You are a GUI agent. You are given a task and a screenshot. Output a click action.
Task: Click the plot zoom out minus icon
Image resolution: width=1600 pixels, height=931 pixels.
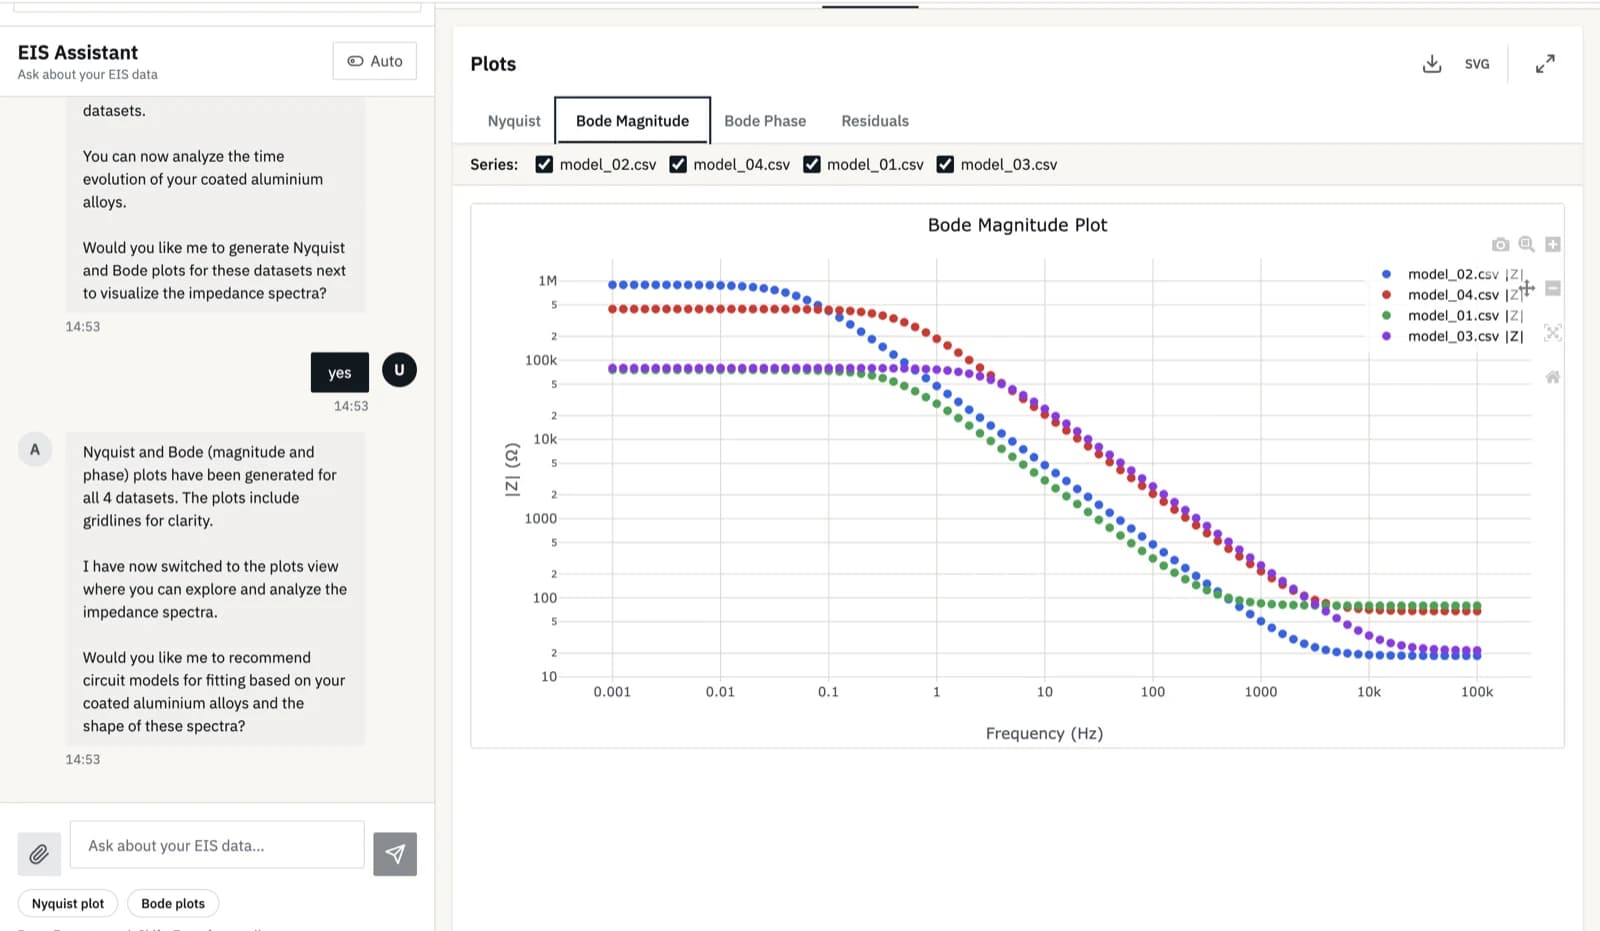[x=1553, y=289]
